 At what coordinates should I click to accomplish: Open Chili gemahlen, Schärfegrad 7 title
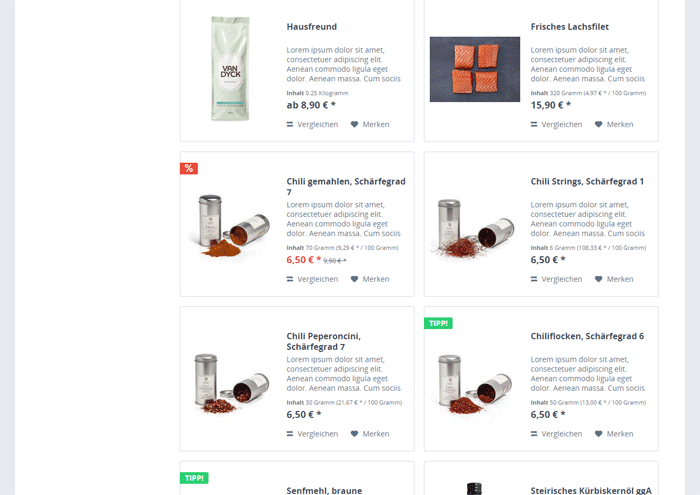346,187
